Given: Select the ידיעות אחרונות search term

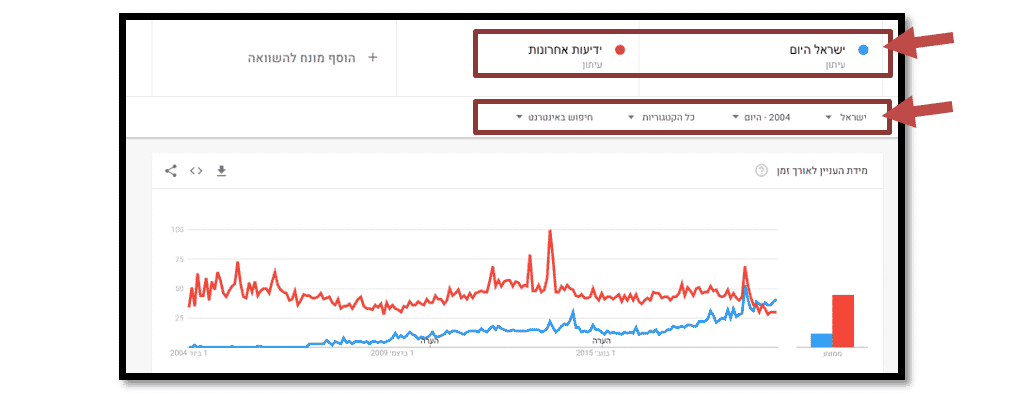Looking at the screenshot, I should click(x=565, y=50).
